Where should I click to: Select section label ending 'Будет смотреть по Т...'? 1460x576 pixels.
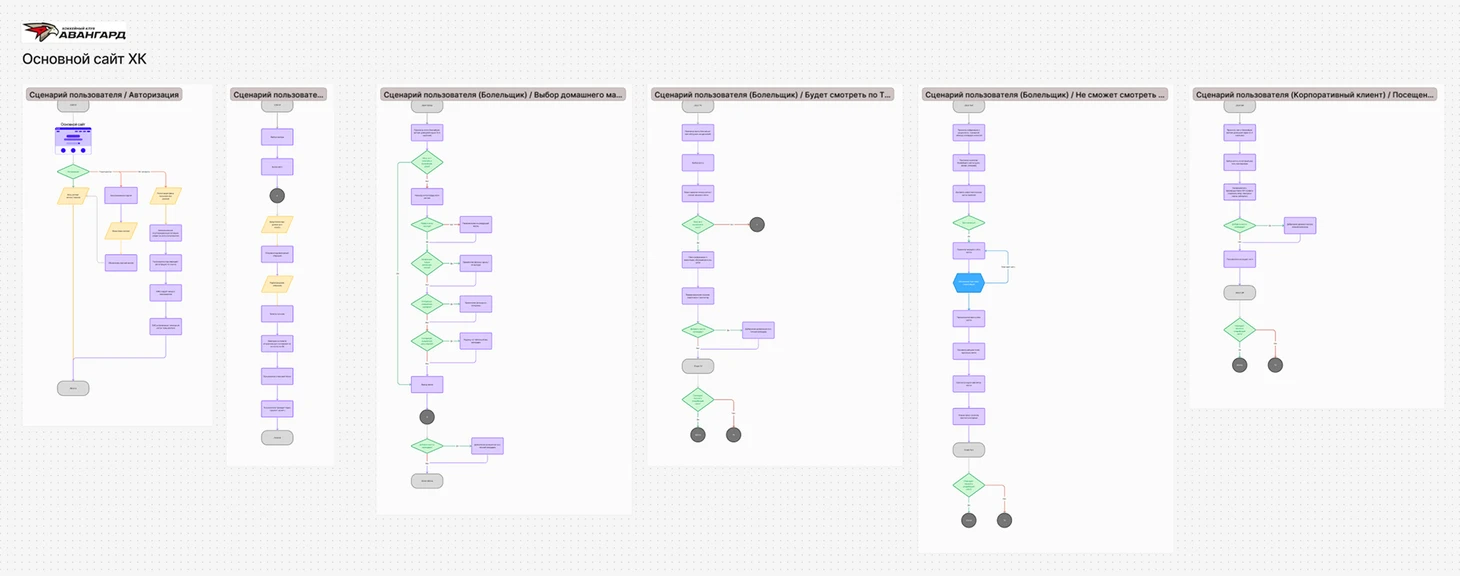pyautogui.click(x=772, y=95)
